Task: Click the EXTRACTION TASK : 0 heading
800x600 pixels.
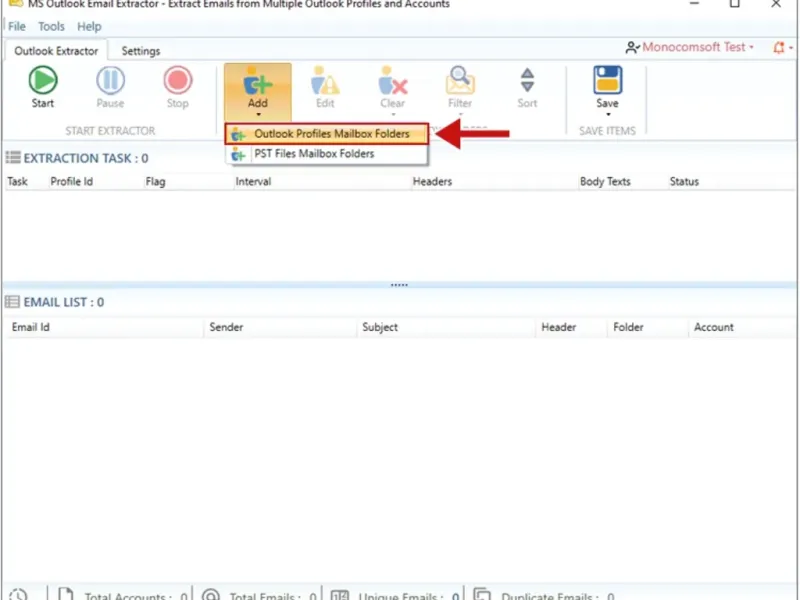Action: coord(86,158)
